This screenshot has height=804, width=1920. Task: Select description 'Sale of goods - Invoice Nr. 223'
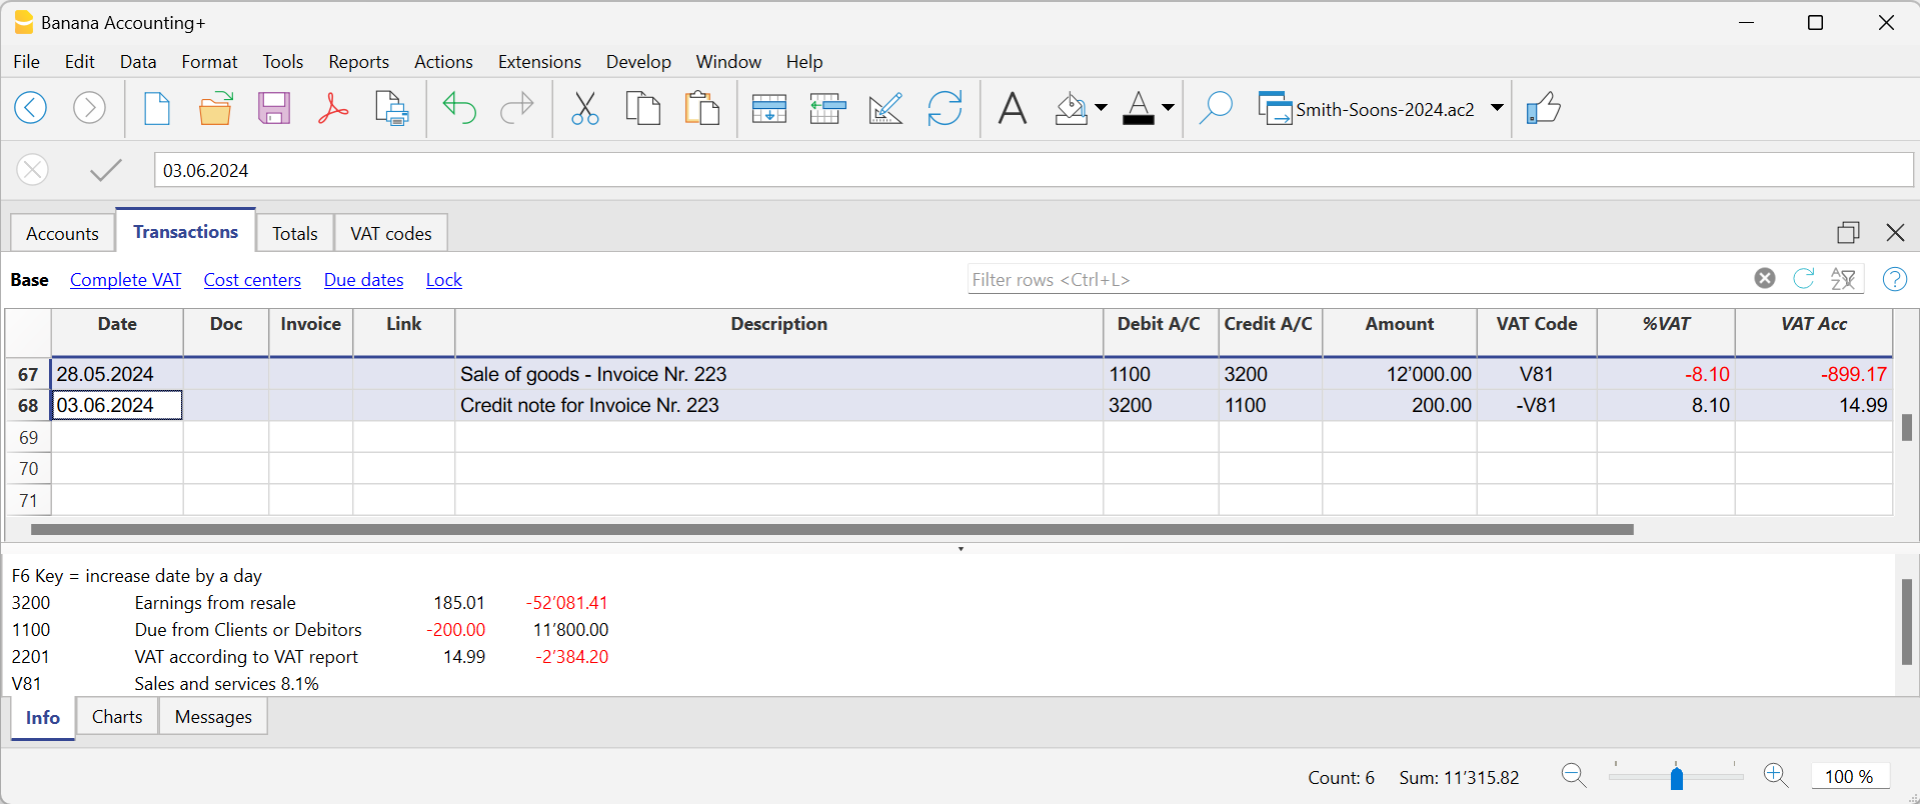coord(593,374)
